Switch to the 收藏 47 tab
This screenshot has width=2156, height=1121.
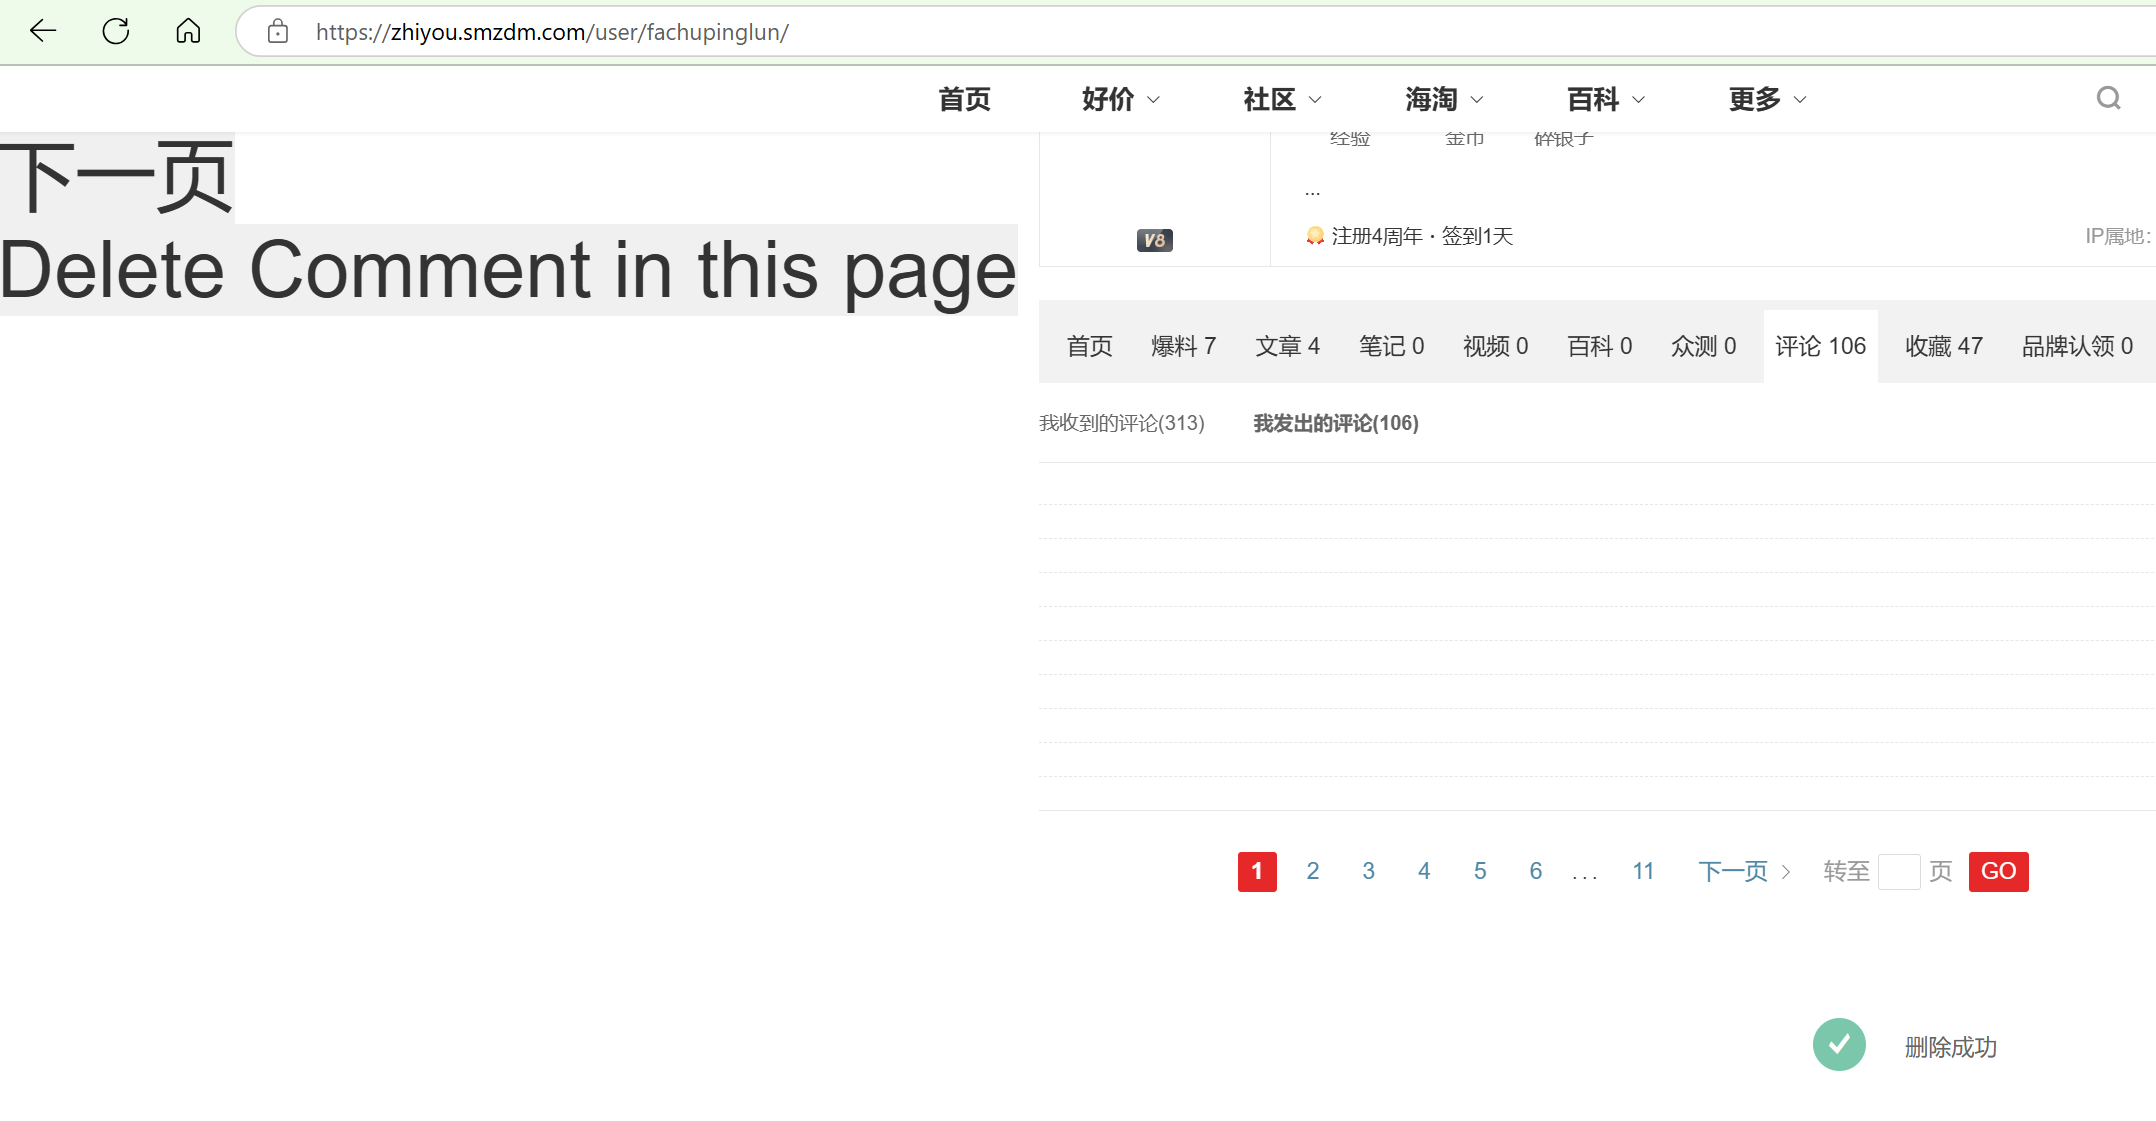1943,346
